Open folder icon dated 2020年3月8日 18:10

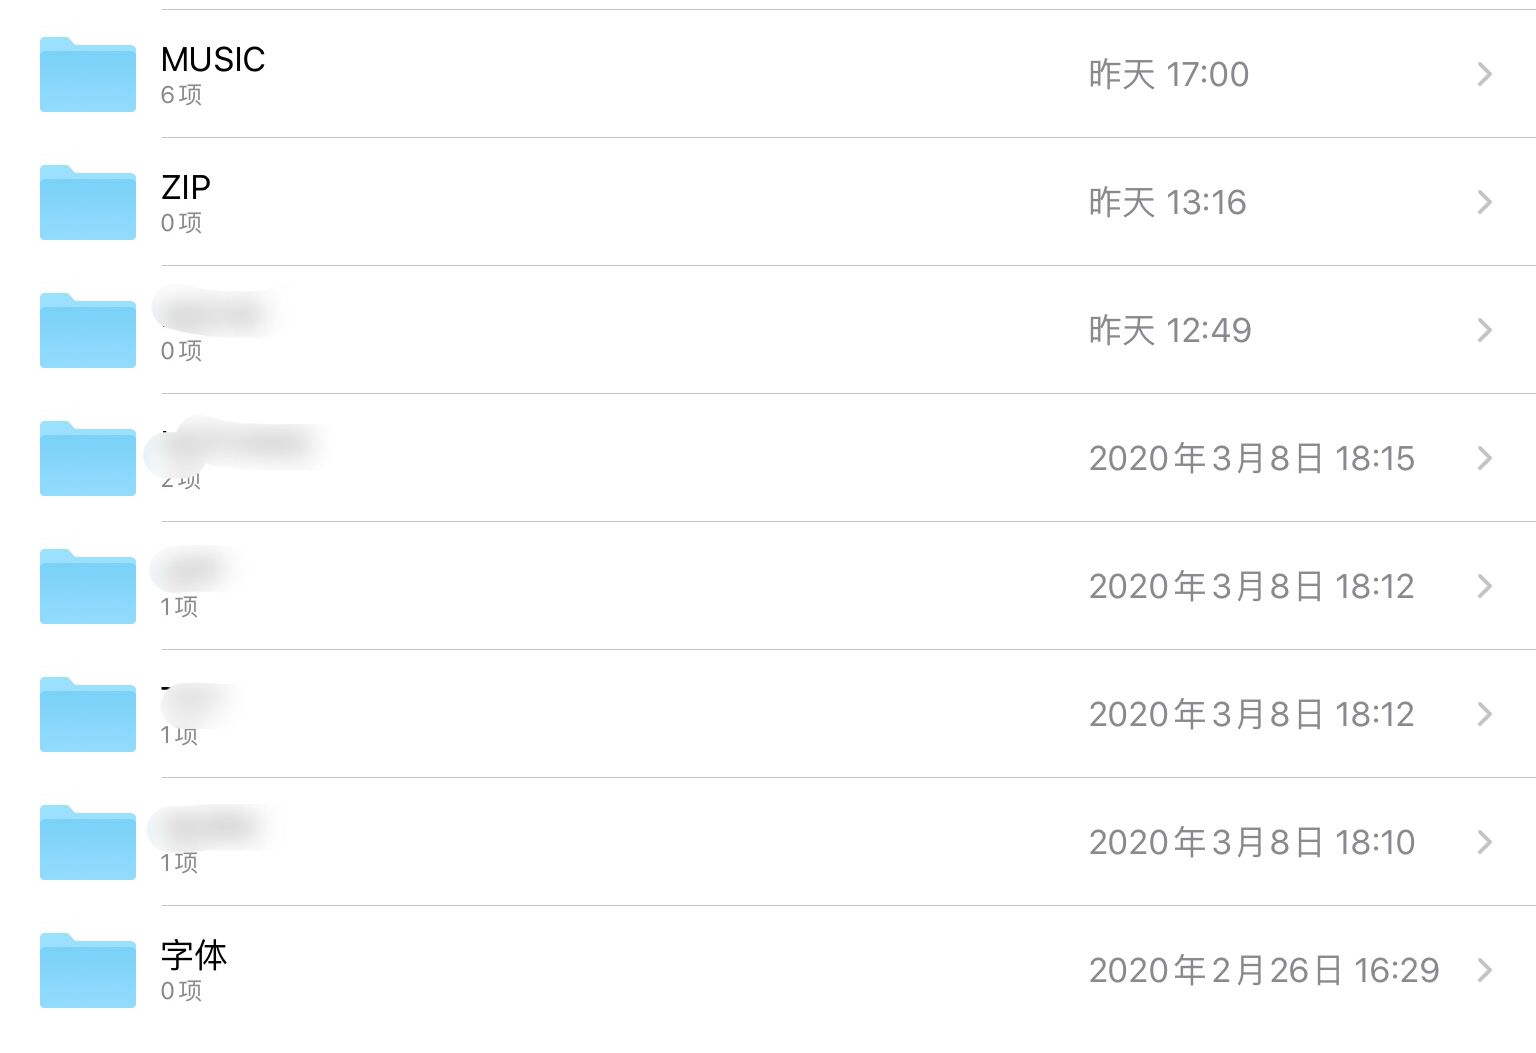[x=88, y=842]
